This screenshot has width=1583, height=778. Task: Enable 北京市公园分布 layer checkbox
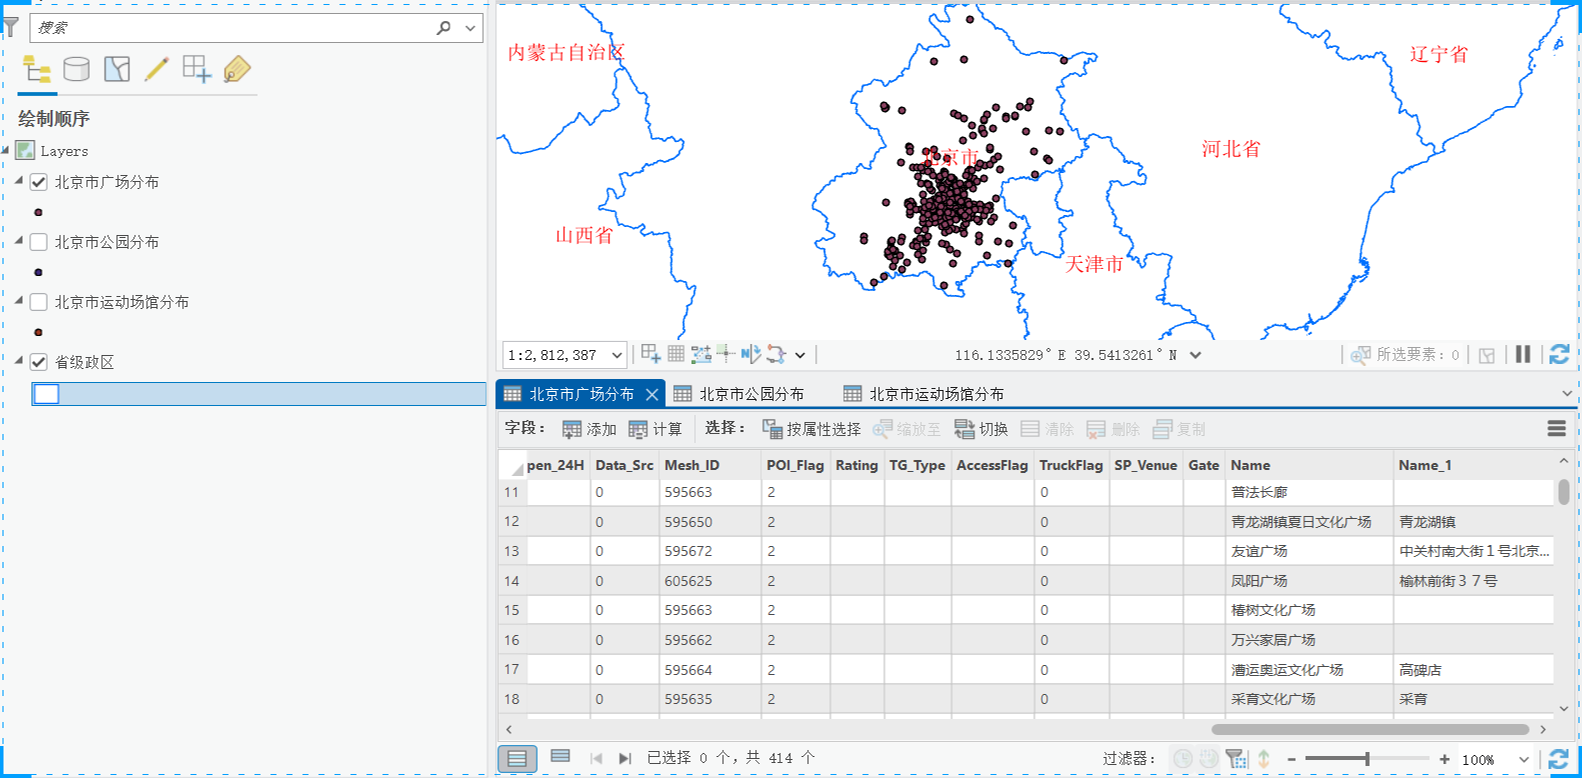39,242
